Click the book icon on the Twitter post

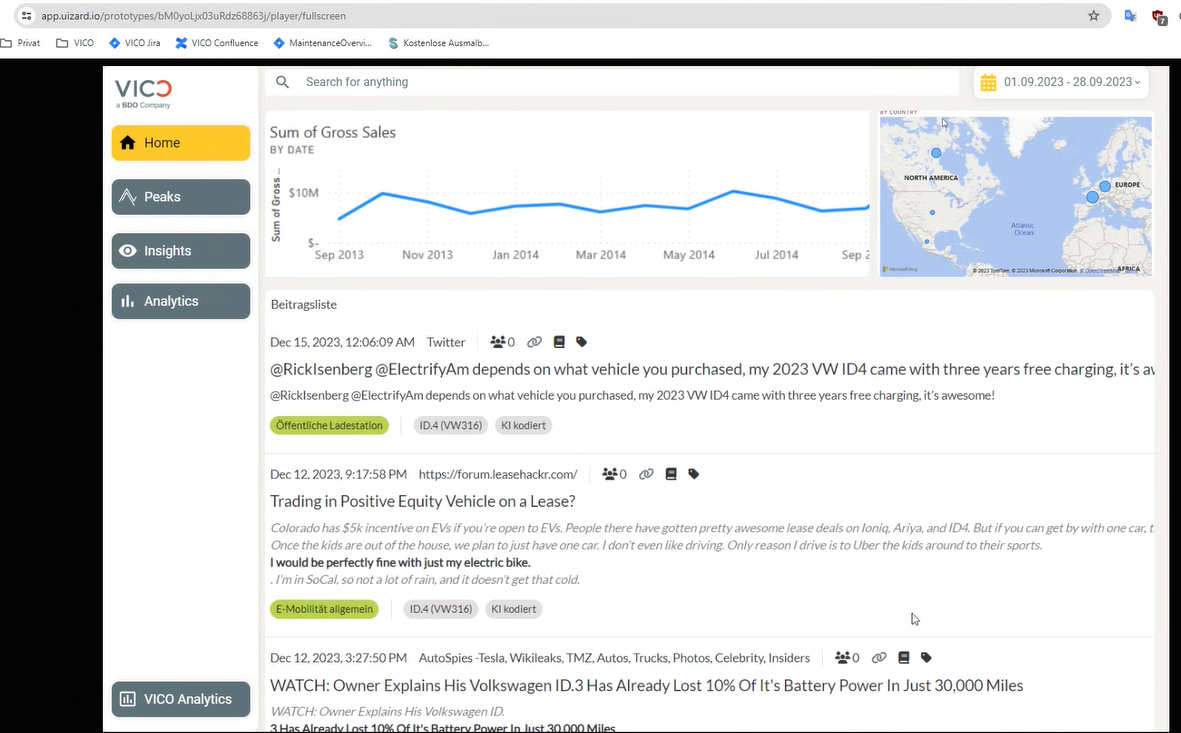[x=560, y=342]
